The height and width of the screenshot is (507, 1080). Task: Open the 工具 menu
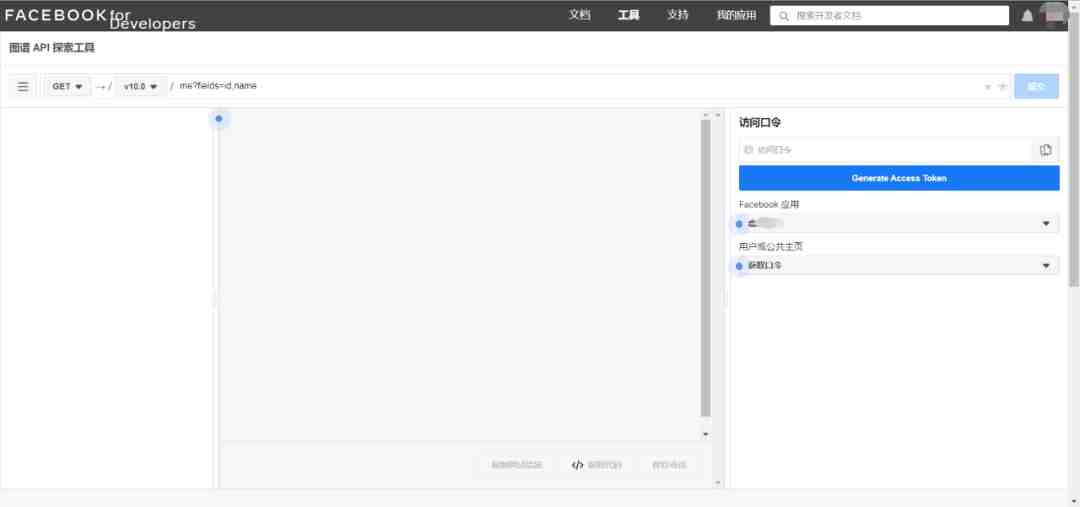click(x=628, y=15)
